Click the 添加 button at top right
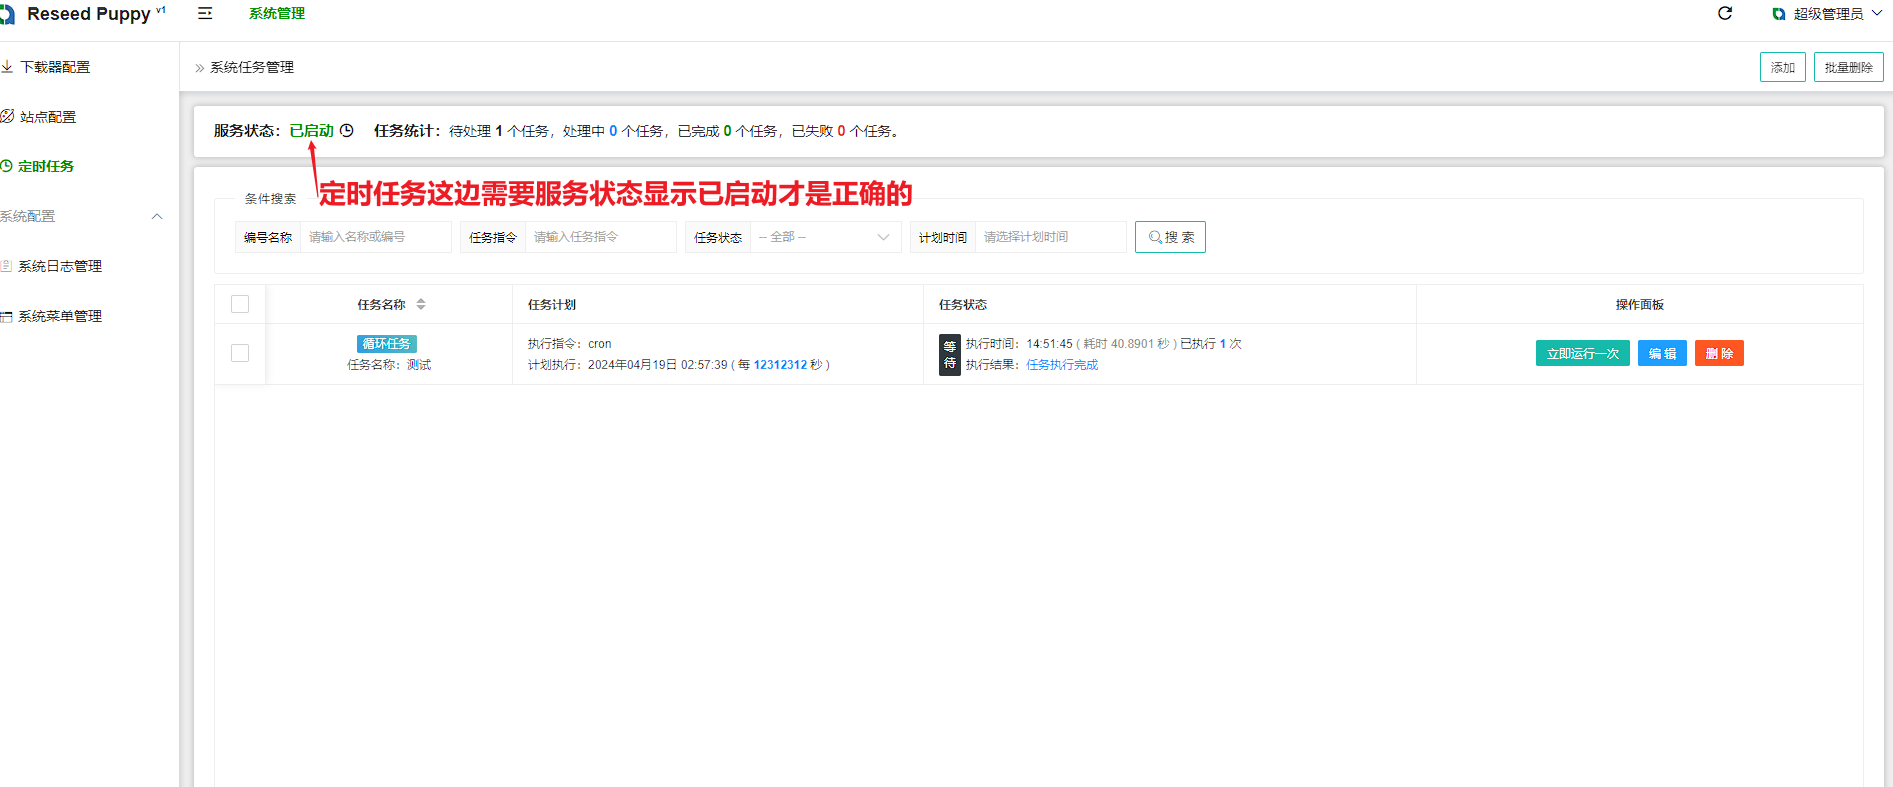Screen dimensions: 1893x787 pos(1782,67)
